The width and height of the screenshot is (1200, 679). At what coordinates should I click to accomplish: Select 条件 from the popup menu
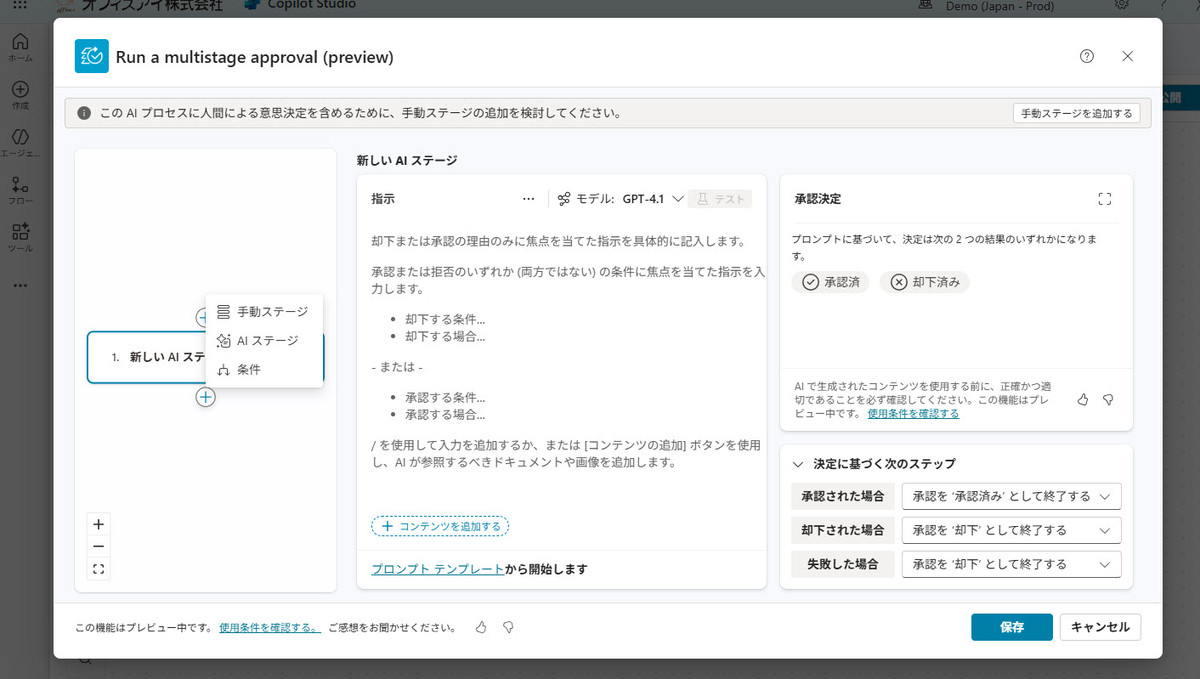pyautogui.click(x=249, y=370)
